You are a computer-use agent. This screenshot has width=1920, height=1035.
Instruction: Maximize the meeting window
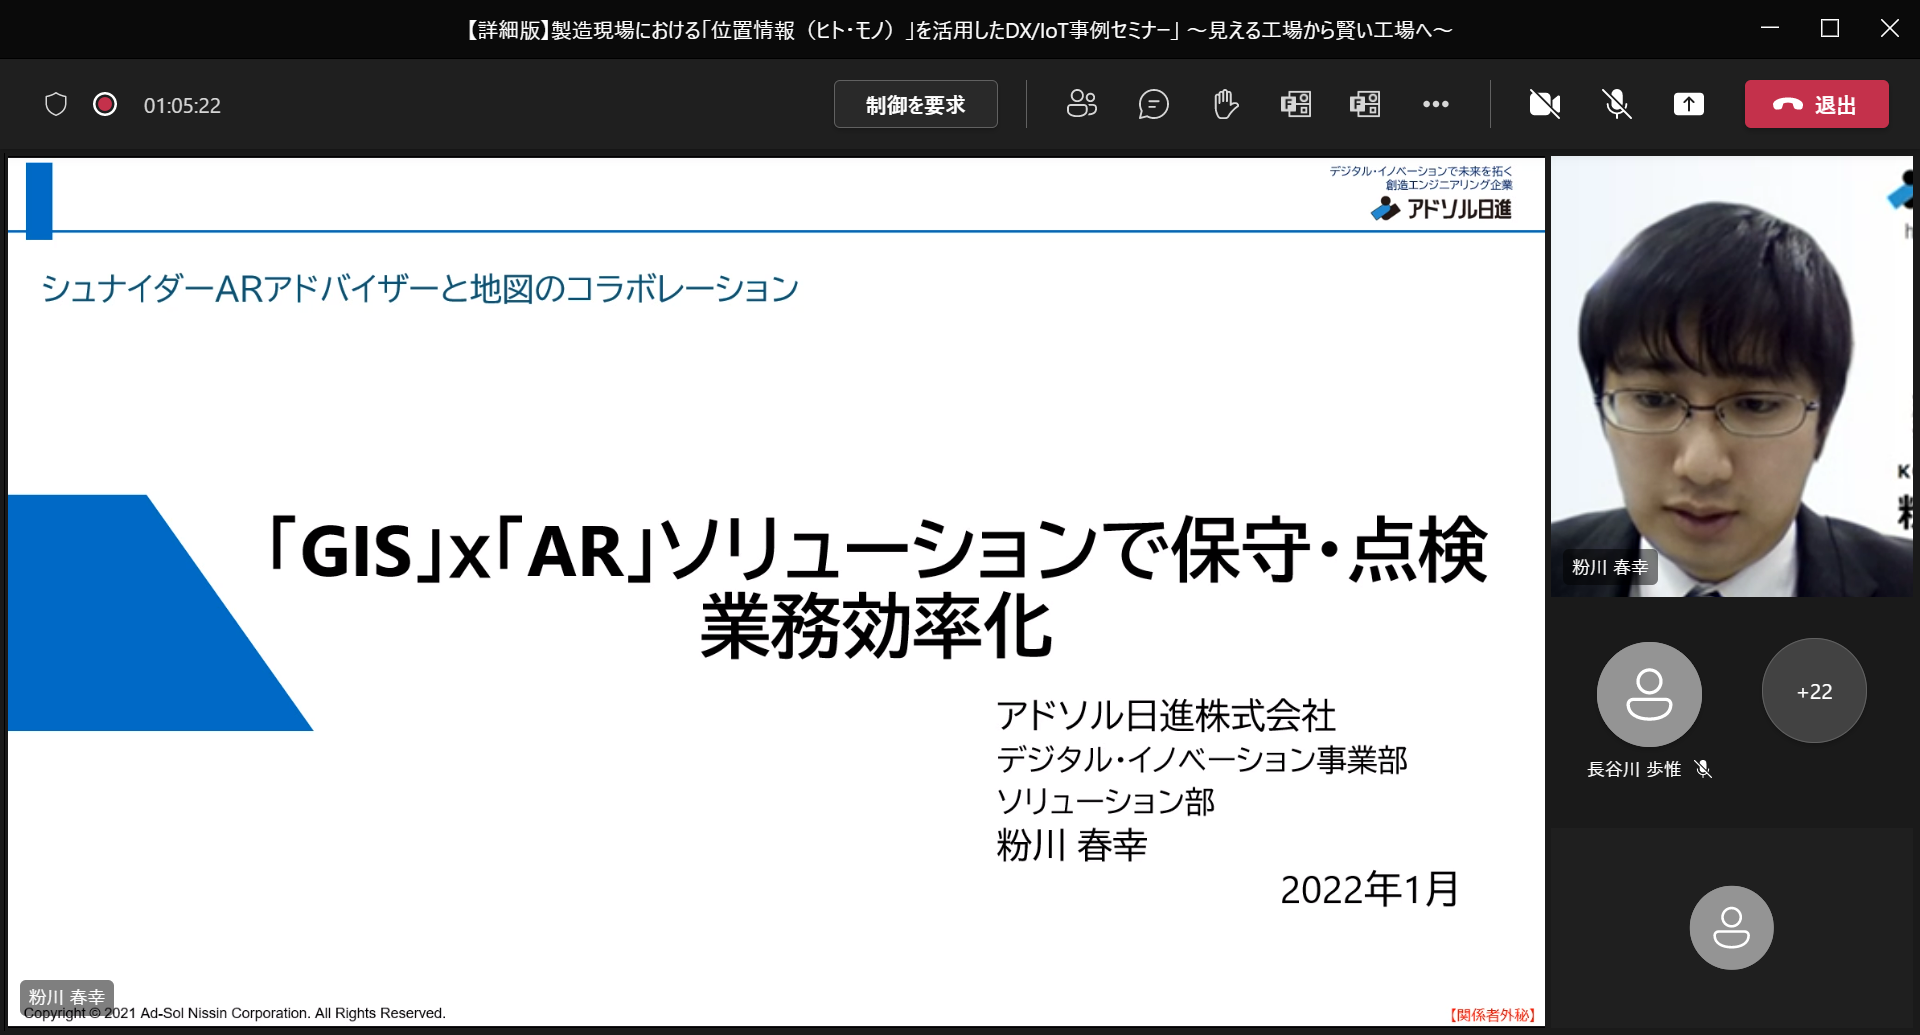pos(1830,29)
